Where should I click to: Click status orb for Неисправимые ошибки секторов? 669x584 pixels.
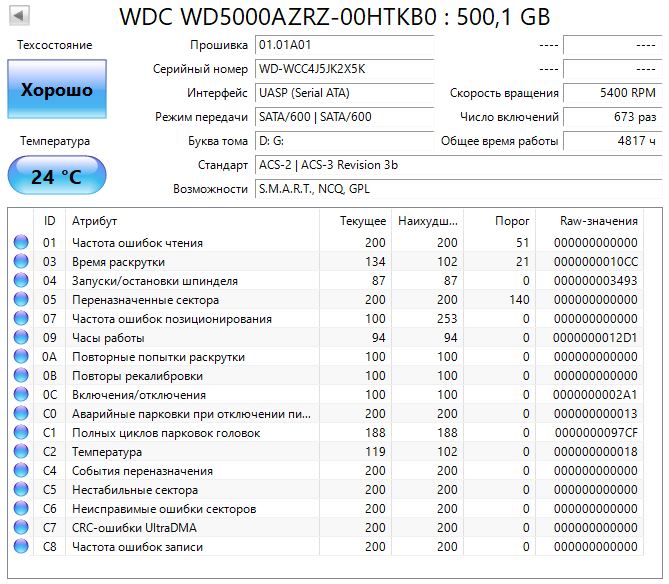pyautogui.click(x=21, y=508)
